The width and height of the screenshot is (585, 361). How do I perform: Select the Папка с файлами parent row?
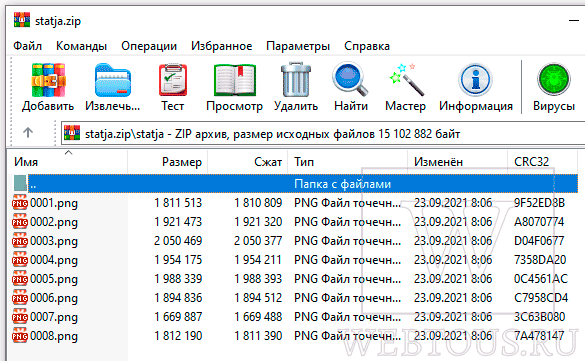point(303,183)
